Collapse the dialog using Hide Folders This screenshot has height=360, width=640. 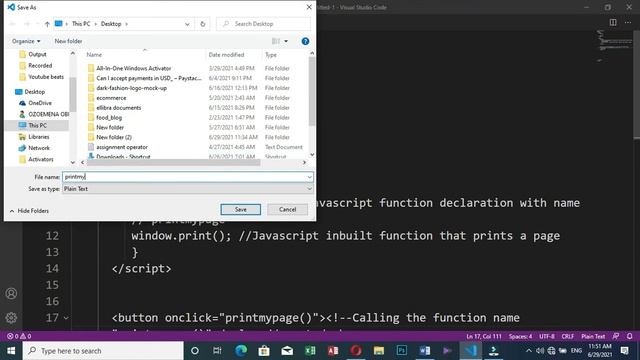[x=29, y=211]
